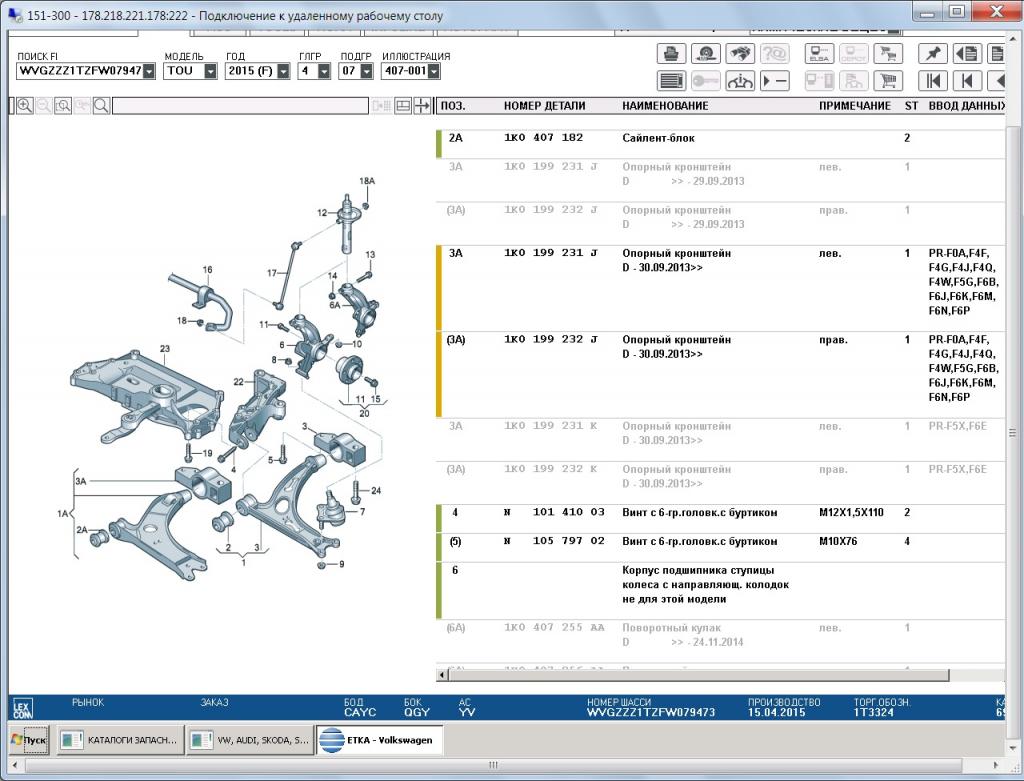Click engine code CAYC in status bar
1024x781 pixels.
tap(360, 712)
